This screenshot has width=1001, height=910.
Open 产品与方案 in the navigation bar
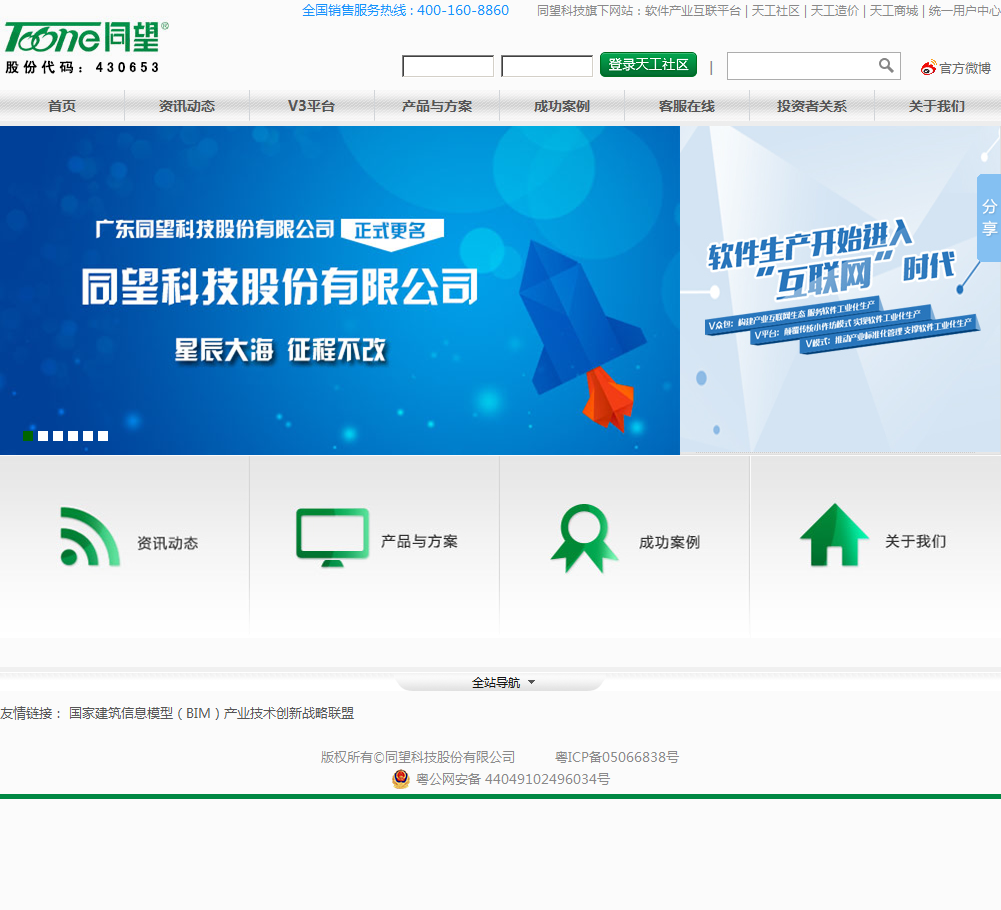click(437, 106)
